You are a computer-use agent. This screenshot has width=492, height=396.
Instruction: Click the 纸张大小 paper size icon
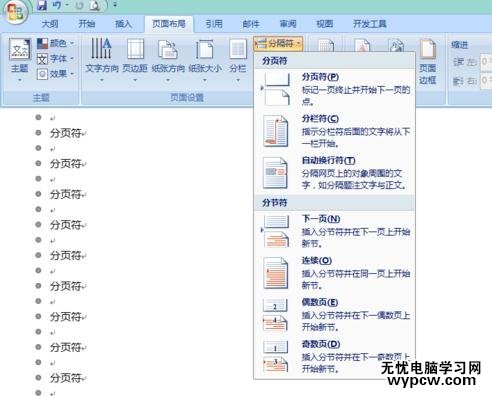coord(205,50)
